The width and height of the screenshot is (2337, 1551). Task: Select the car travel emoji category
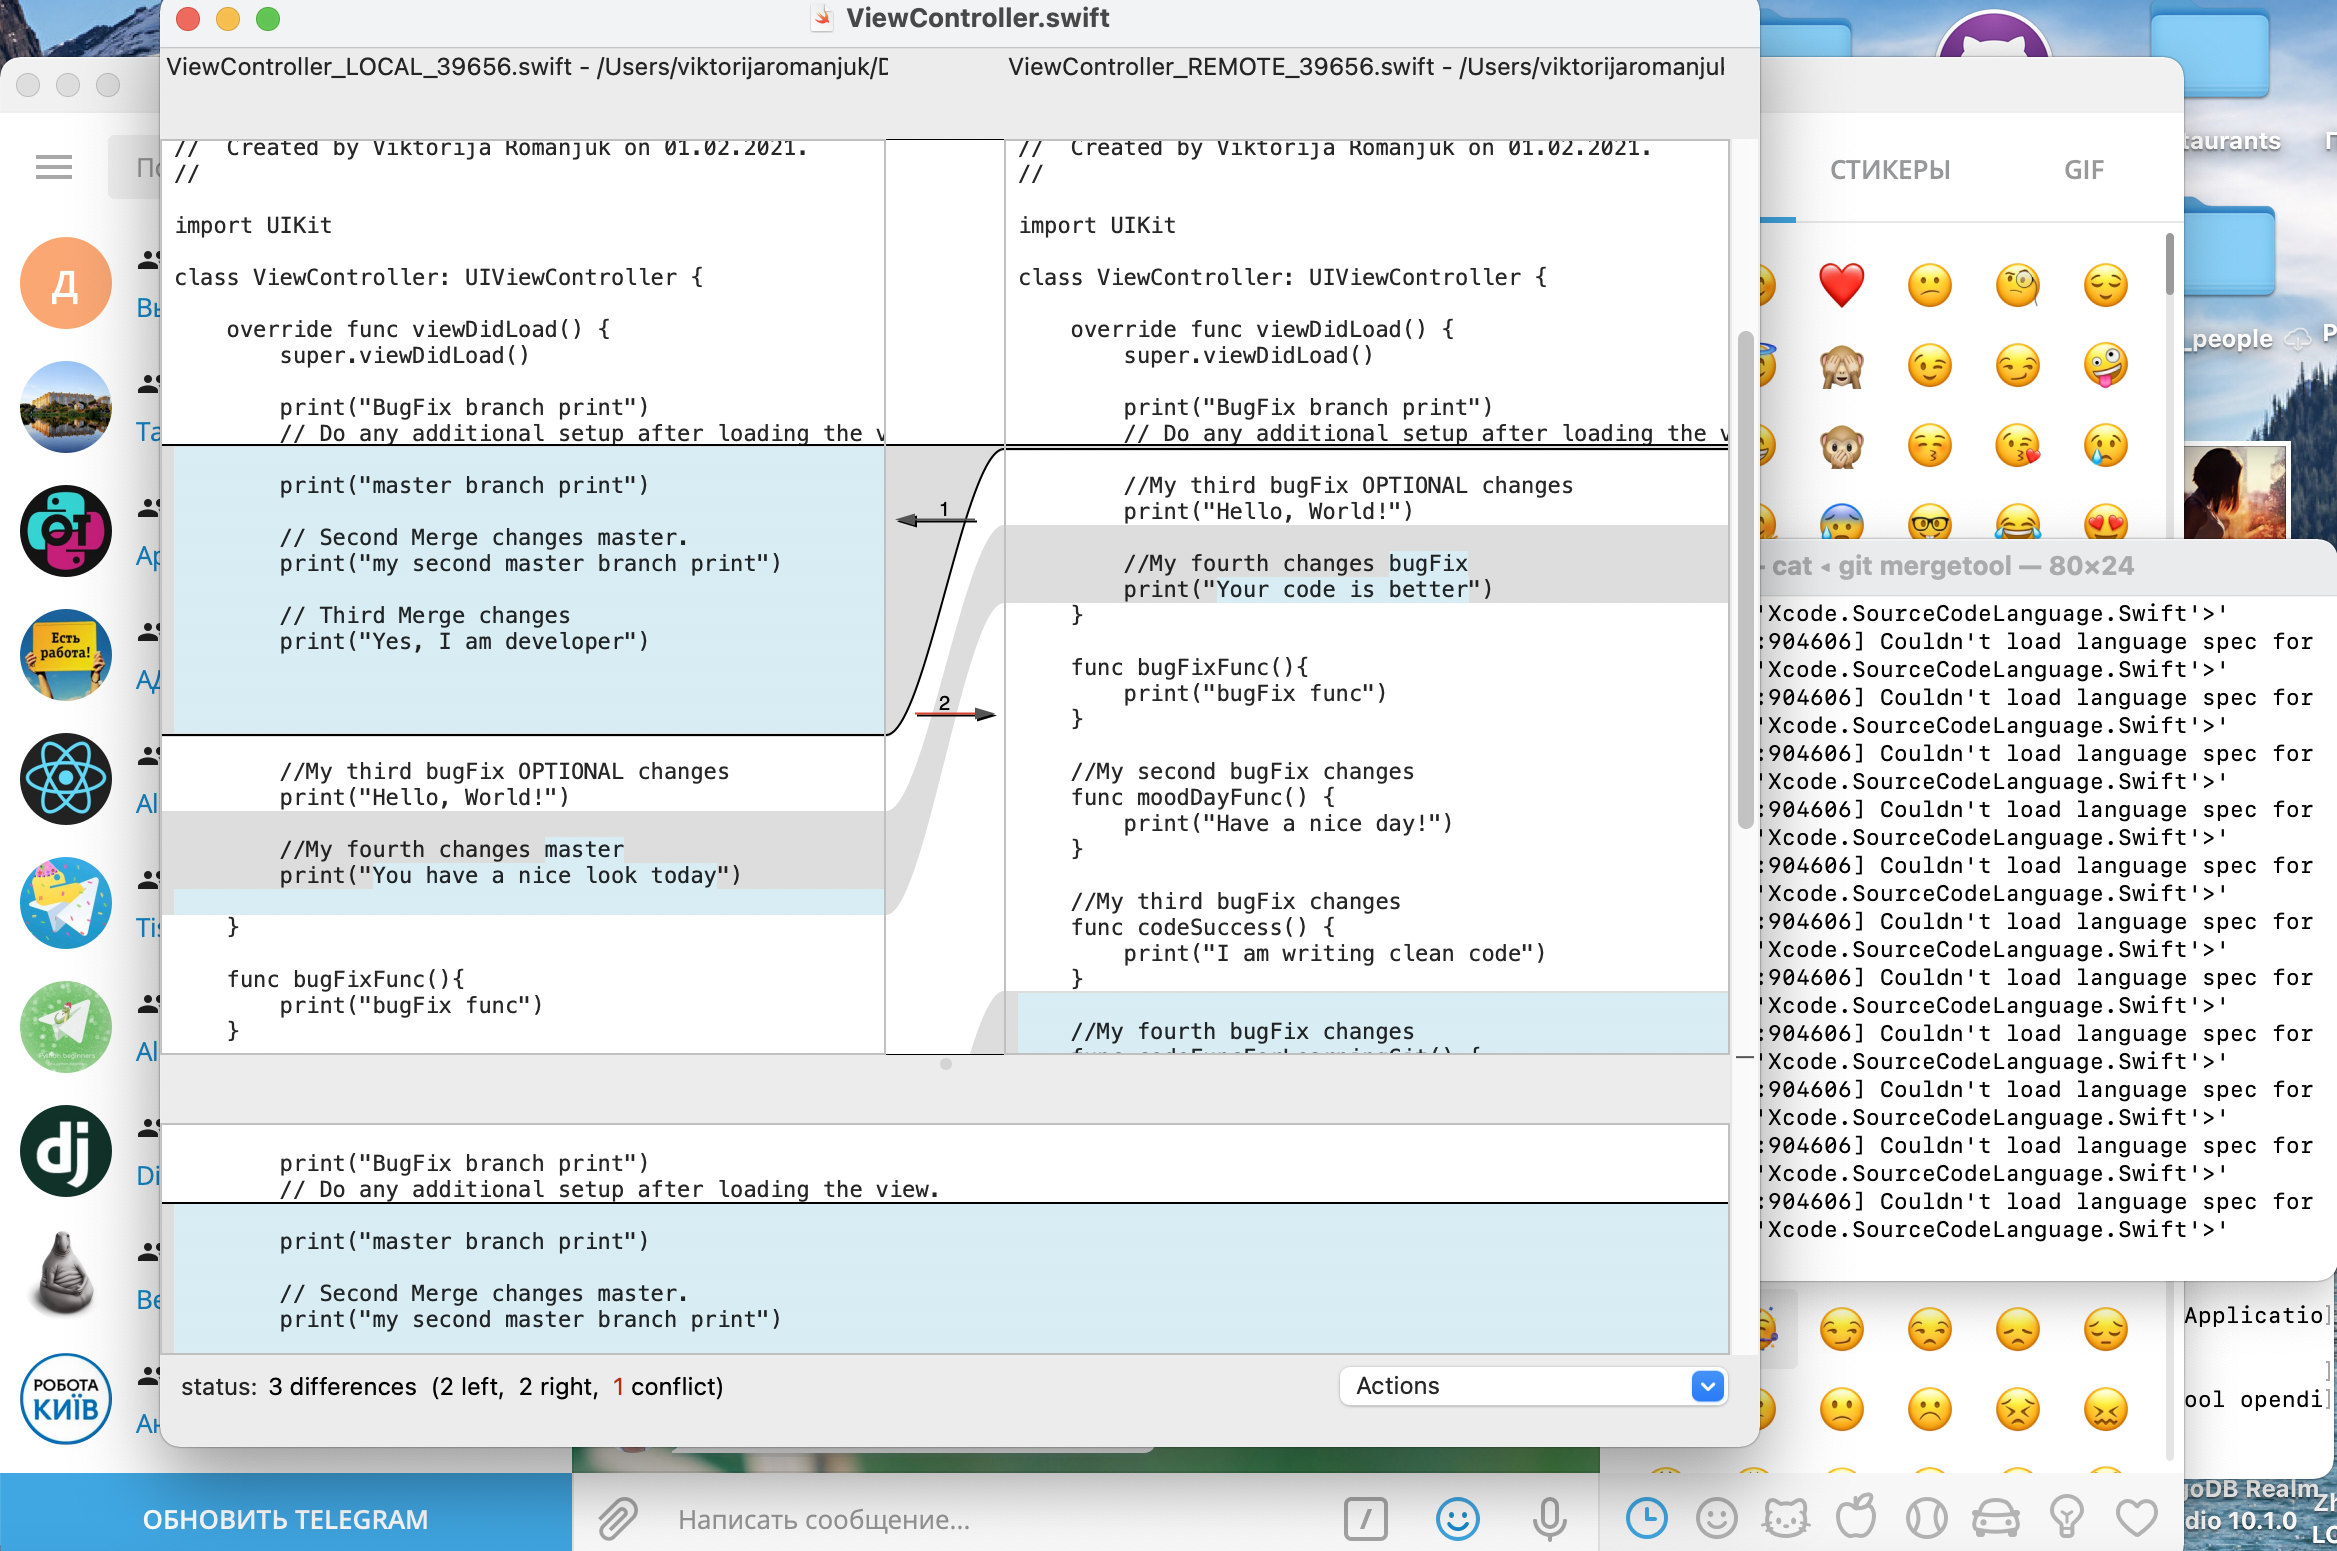[x=1996, y=1520]
